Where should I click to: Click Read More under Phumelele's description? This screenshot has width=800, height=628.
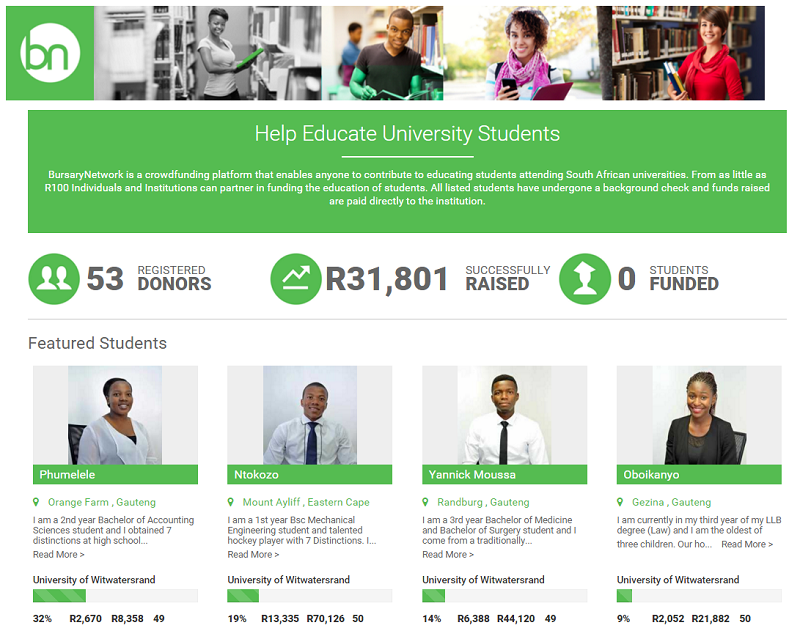click(x=59, y=555)
